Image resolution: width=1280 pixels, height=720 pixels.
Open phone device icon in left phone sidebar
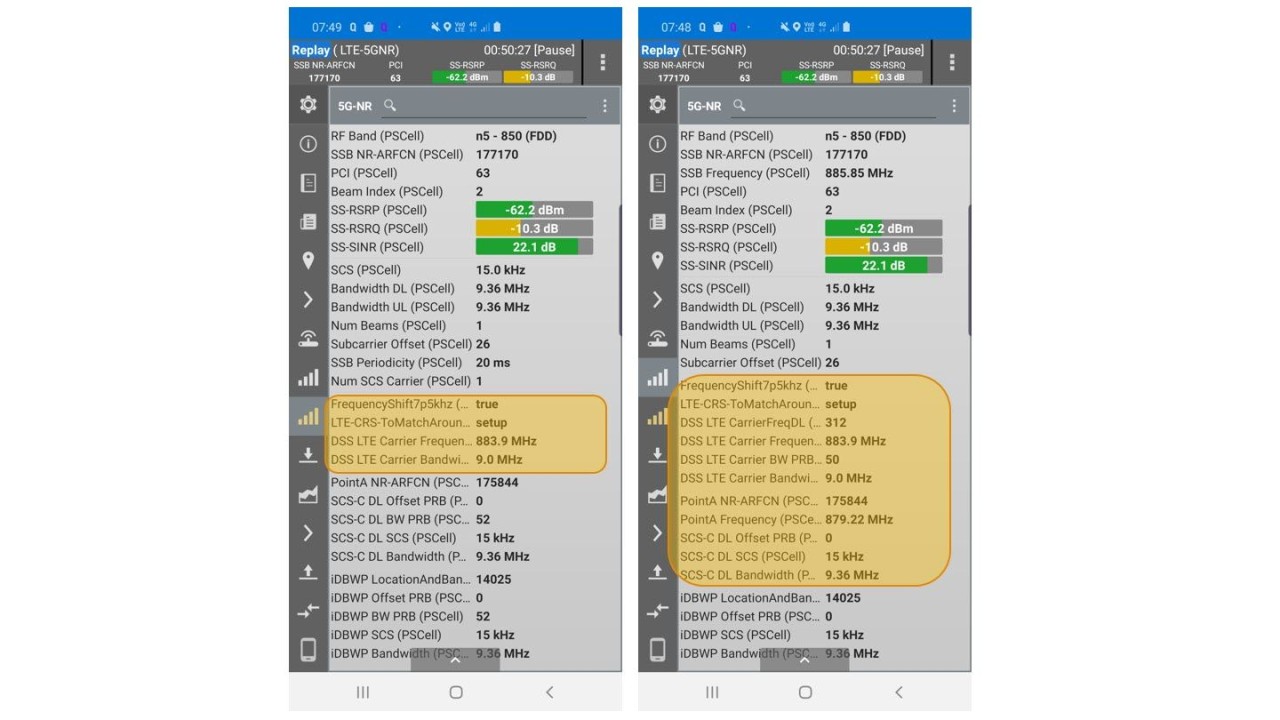coord(308,650)
